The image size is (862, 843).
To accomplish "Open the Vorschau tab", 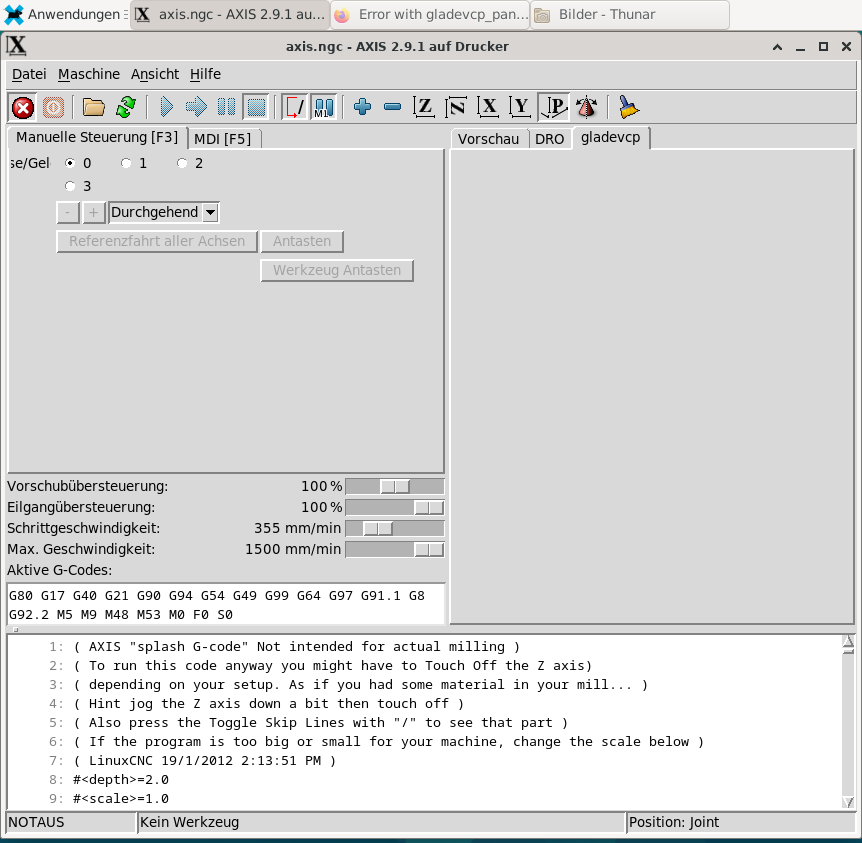I will pos(489,139).
